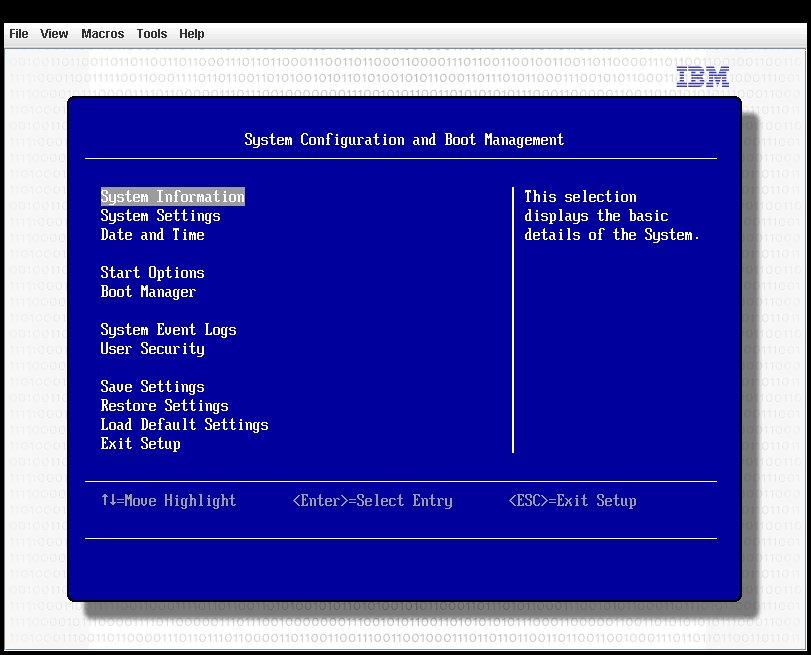The image size is (811, 655).
Task: View the System Event Logs
Action: coord(168,329)
